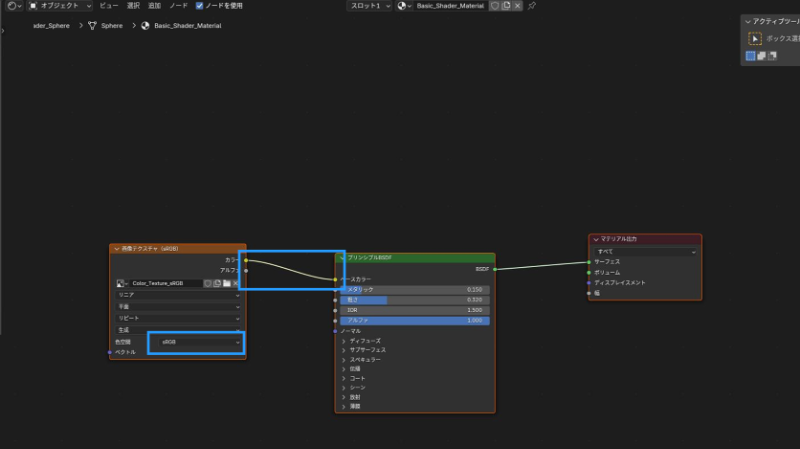Click the new material copy icon in header
This screenshot has height=449, width=800.
click(506, 6)
